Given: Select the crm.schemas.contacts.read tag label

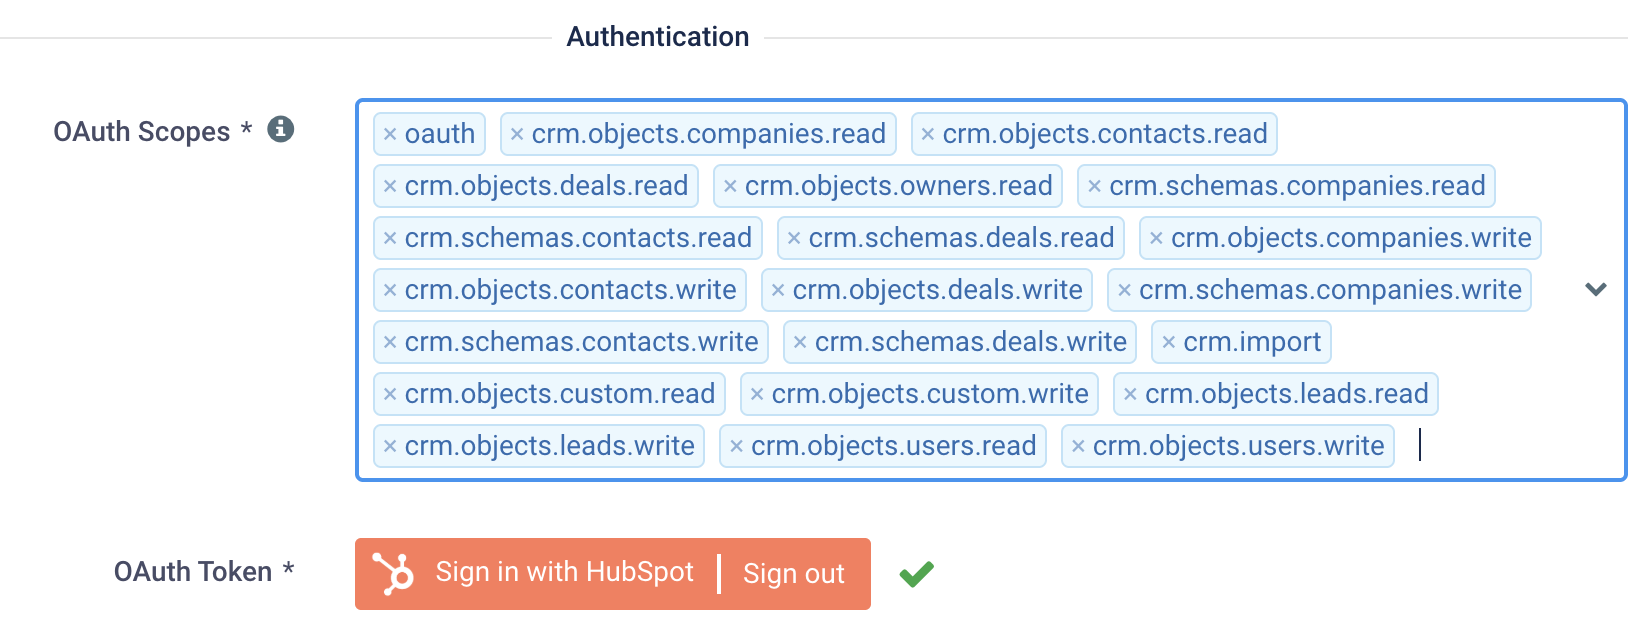Looking at the screenshot, I should click(578, 238).
